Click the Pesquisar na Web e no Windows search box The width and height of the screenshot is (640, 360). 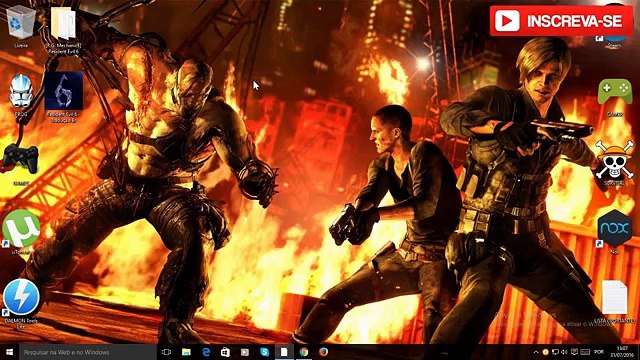87,352
